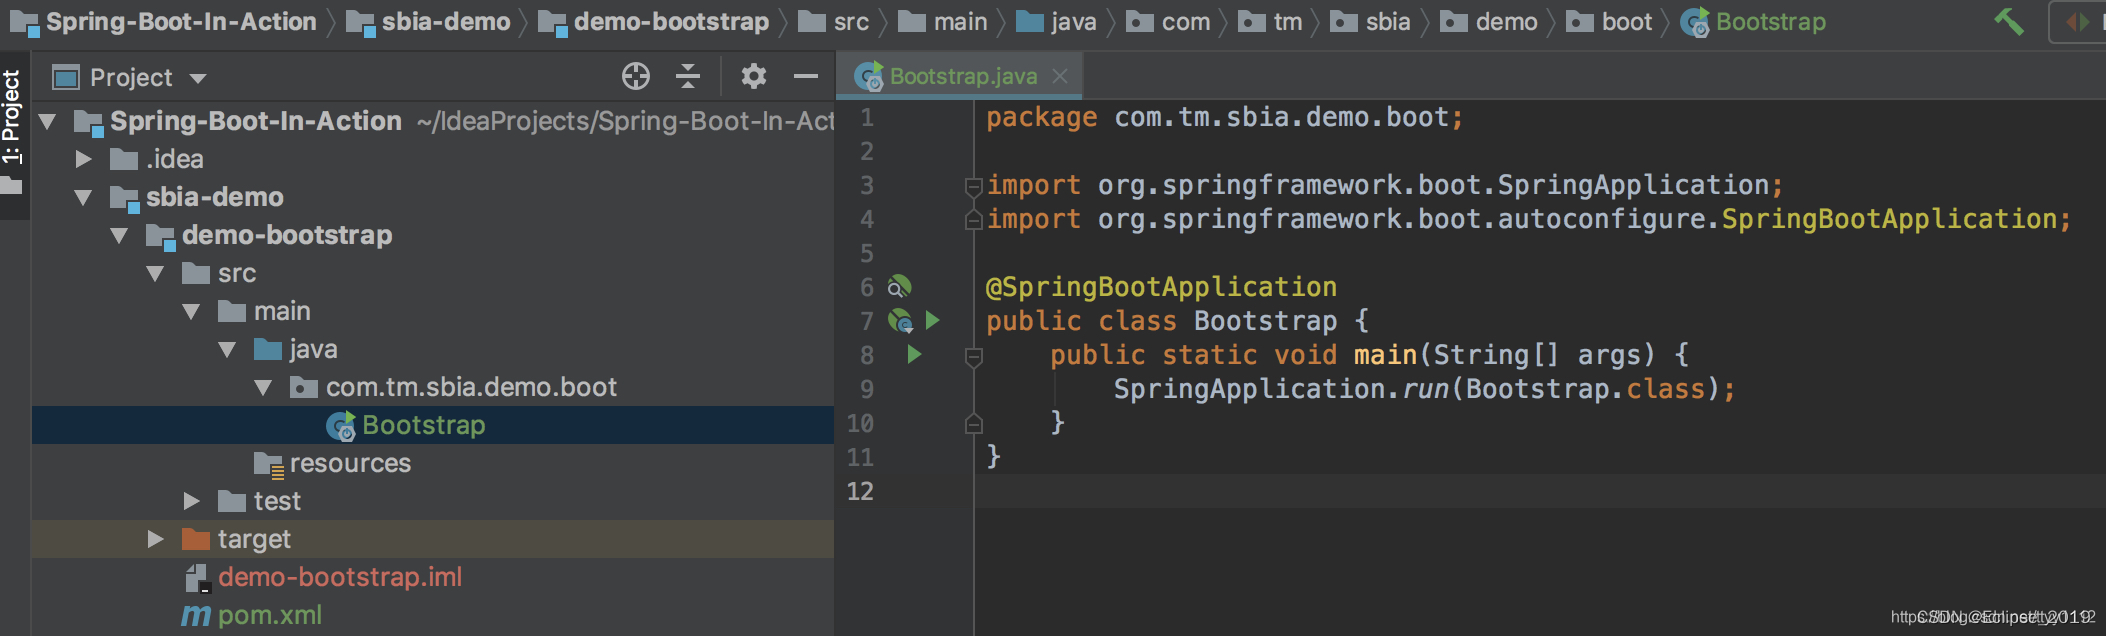This screenshot has width=2106, height=636.
Task: Click the package declaration on line 1
Action: click(1225, 118)
